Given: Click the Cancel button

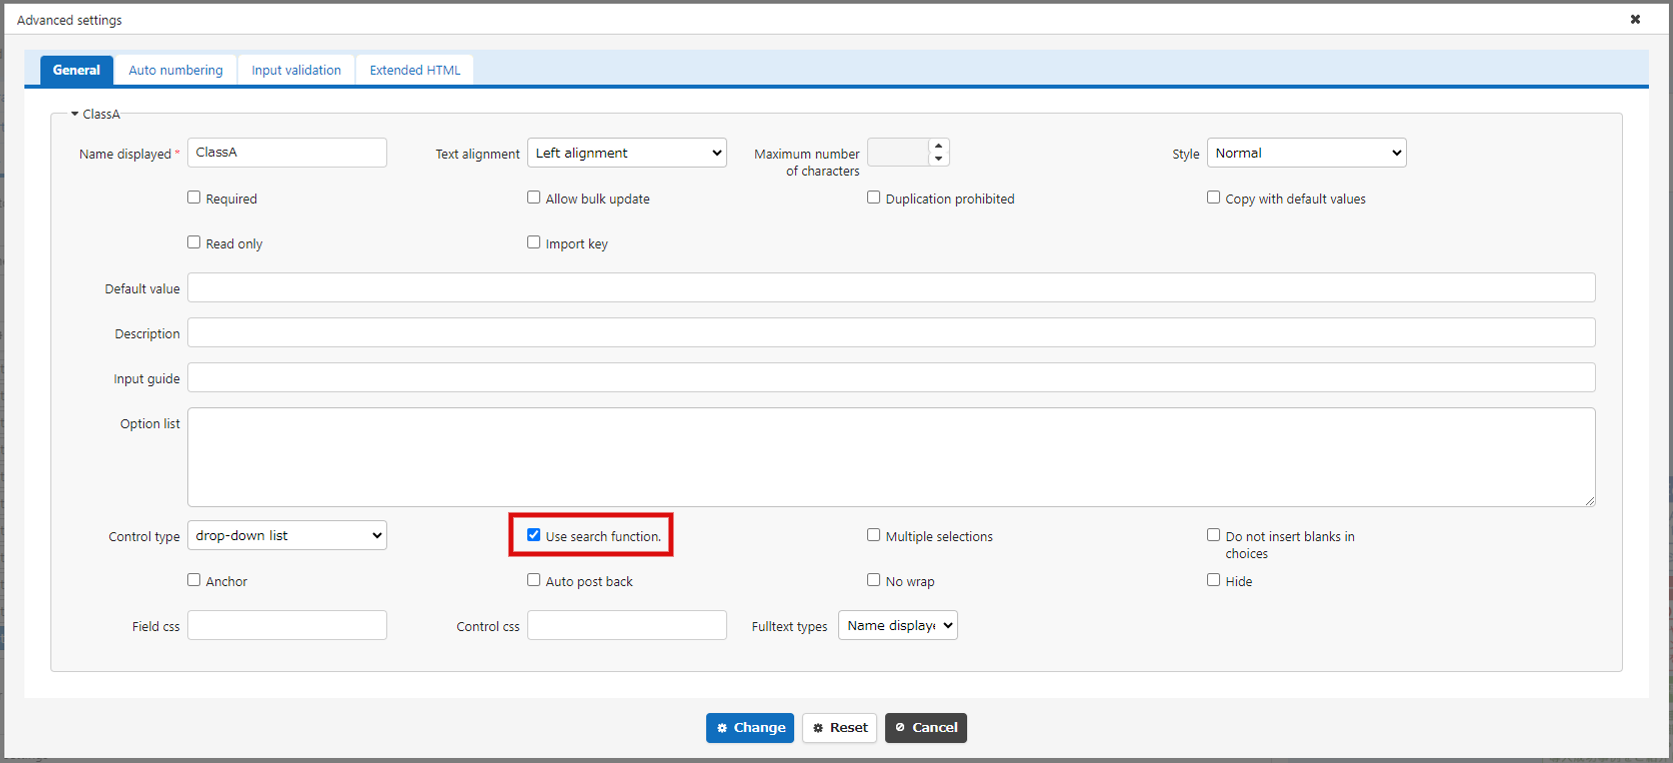Looking at the screenshot, I should click(x=926, y=728).
